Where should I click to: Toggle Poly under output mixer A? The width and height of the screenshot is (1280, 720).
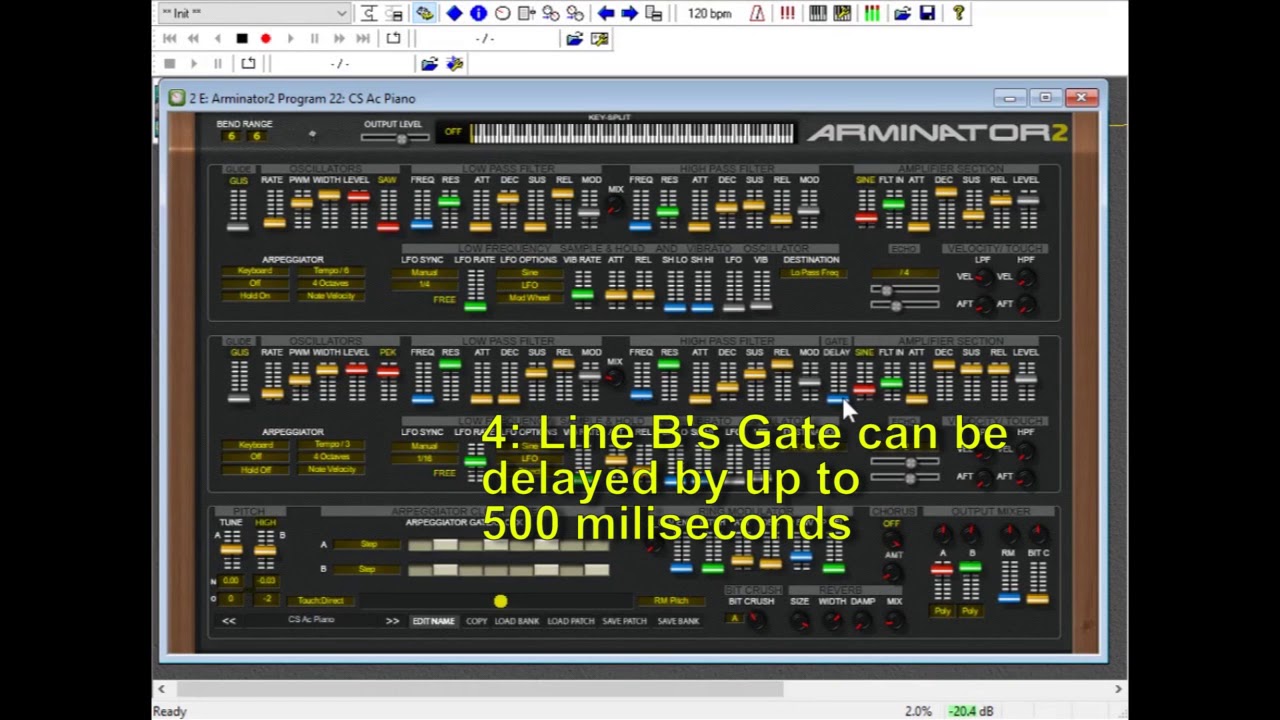pyautogui.click(x=943, y=611)
